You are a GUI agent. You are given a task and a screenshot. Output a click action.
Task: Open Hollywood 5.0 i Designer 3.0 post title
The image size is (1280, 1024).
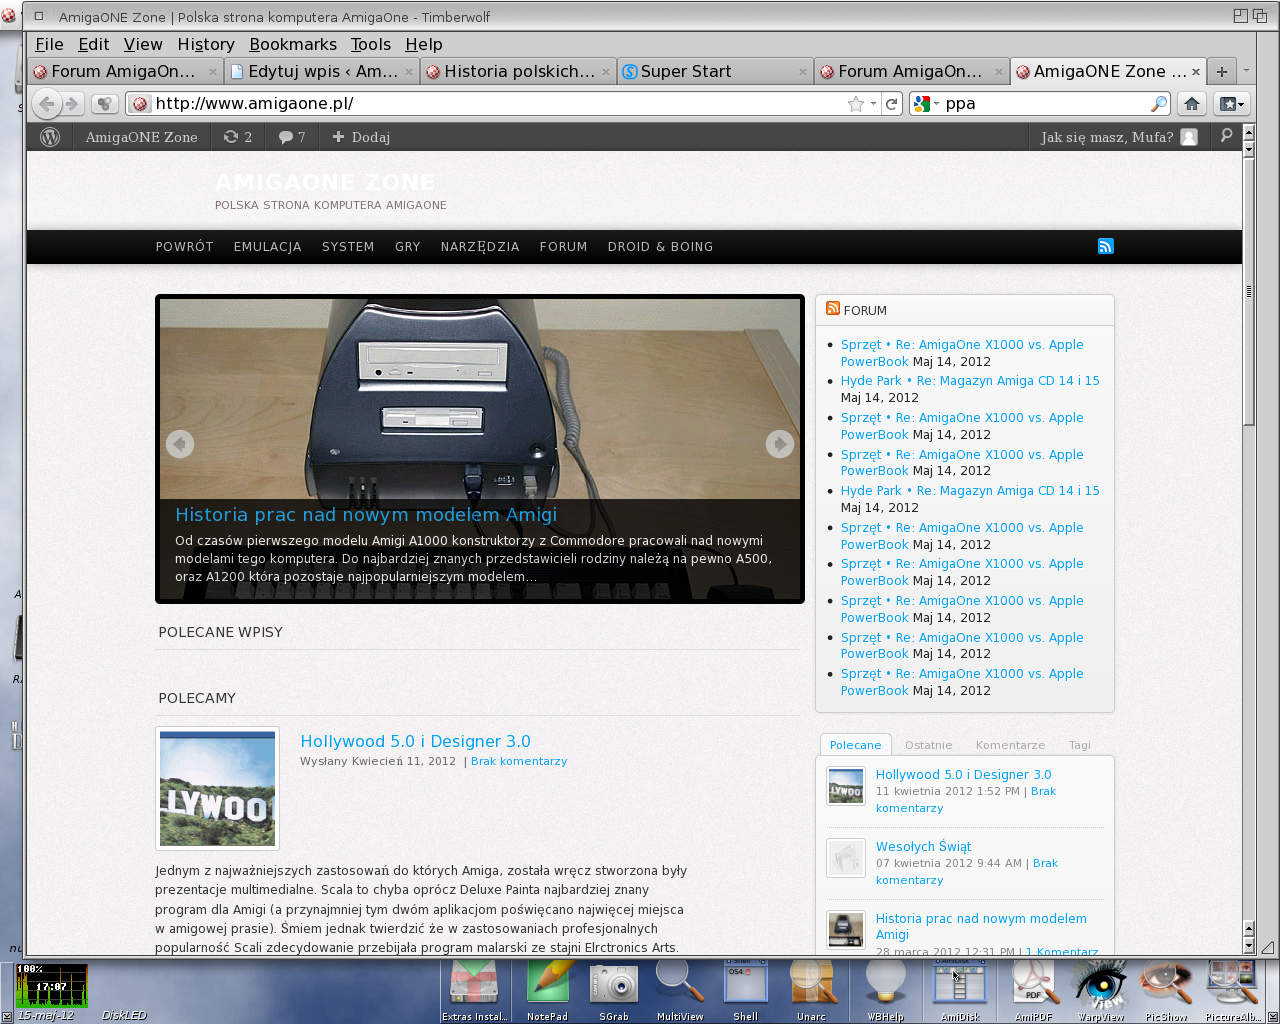click(x=415, y=741)
